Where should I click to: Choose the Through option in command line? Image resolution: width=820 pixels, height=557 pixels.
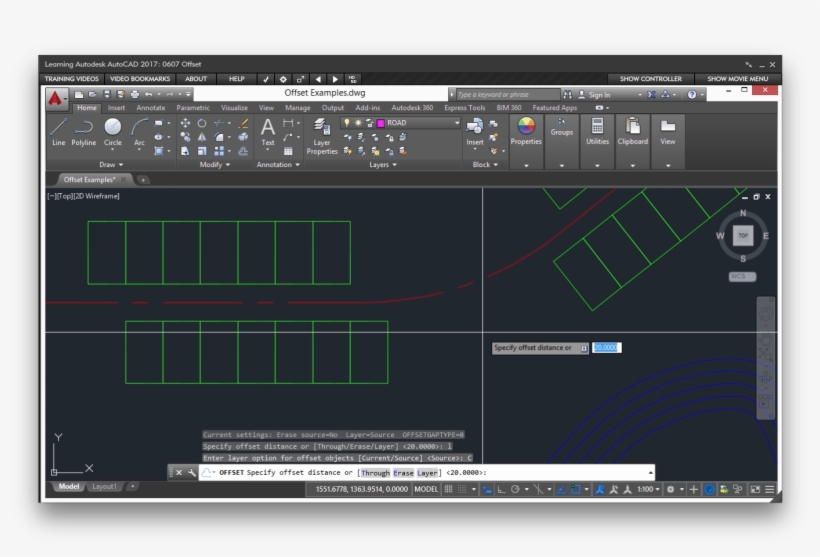(375, 473)
